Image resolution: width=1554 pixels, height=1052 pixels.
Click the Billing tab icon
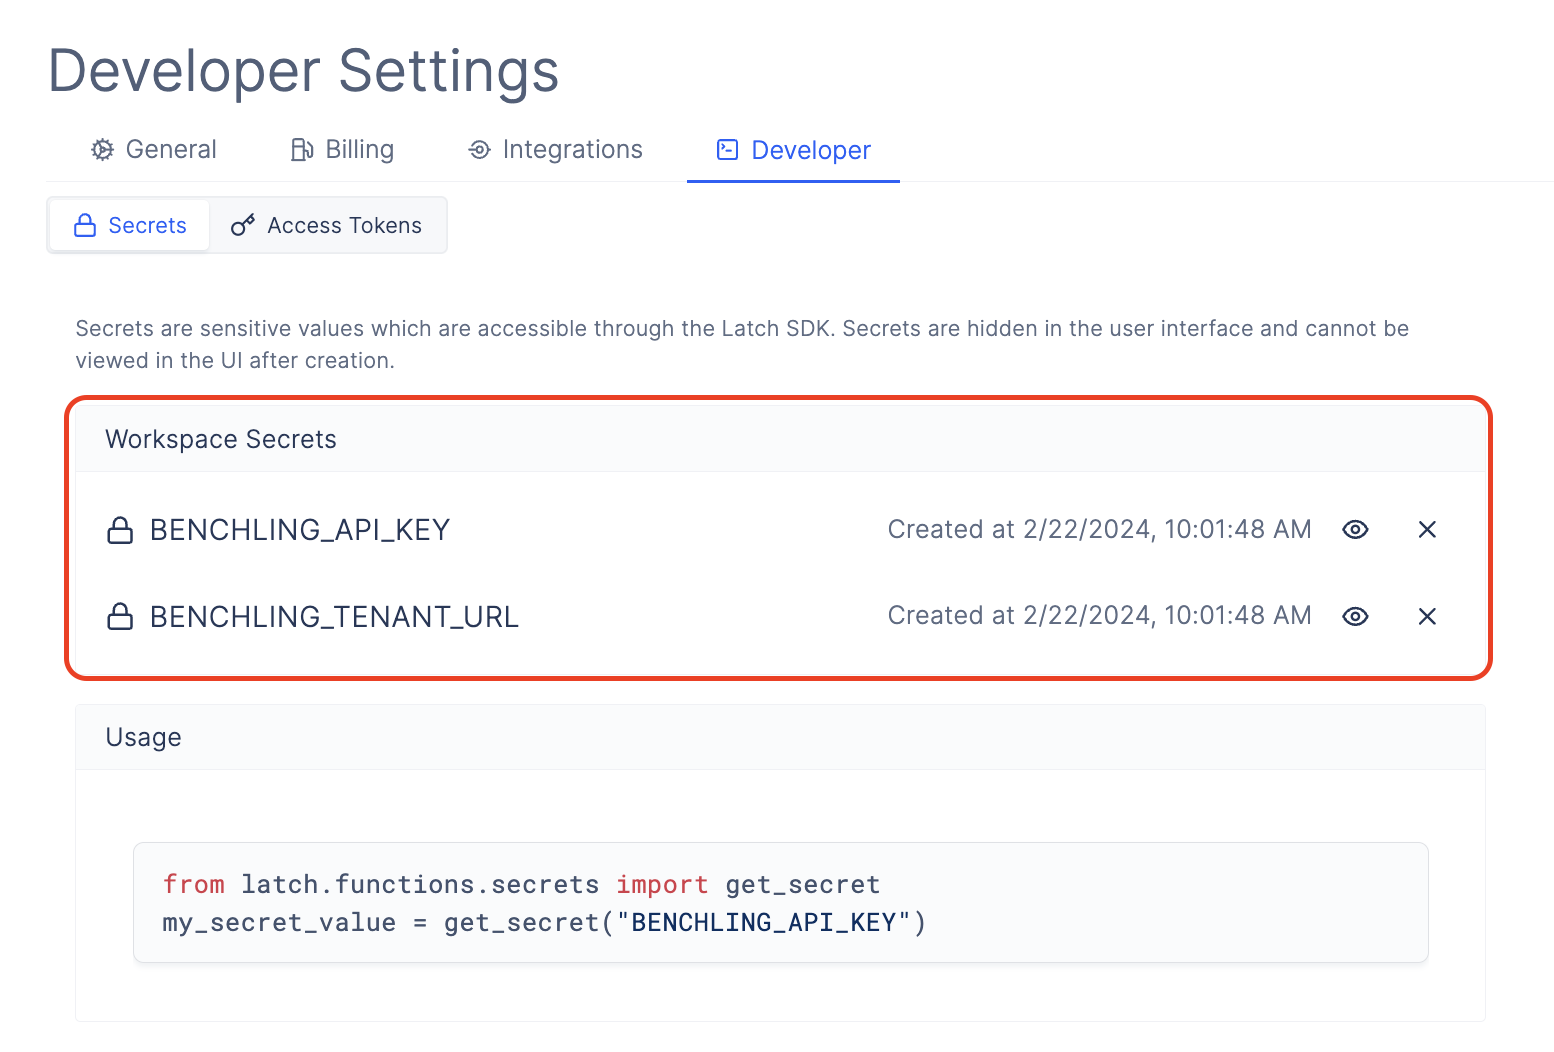pyautogui.click(x=302, y=150)
